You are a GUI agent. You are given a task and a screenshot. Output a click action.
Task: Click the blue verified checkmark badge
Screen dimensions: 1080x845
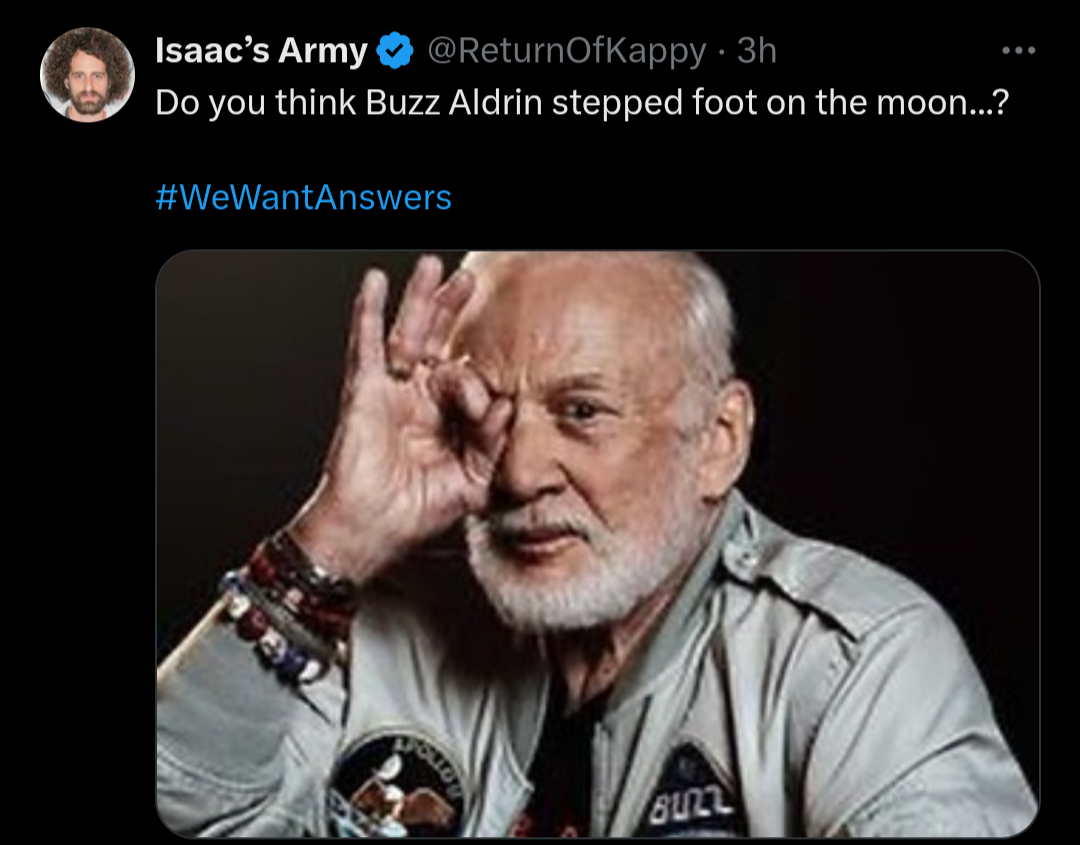click(395, 51)
